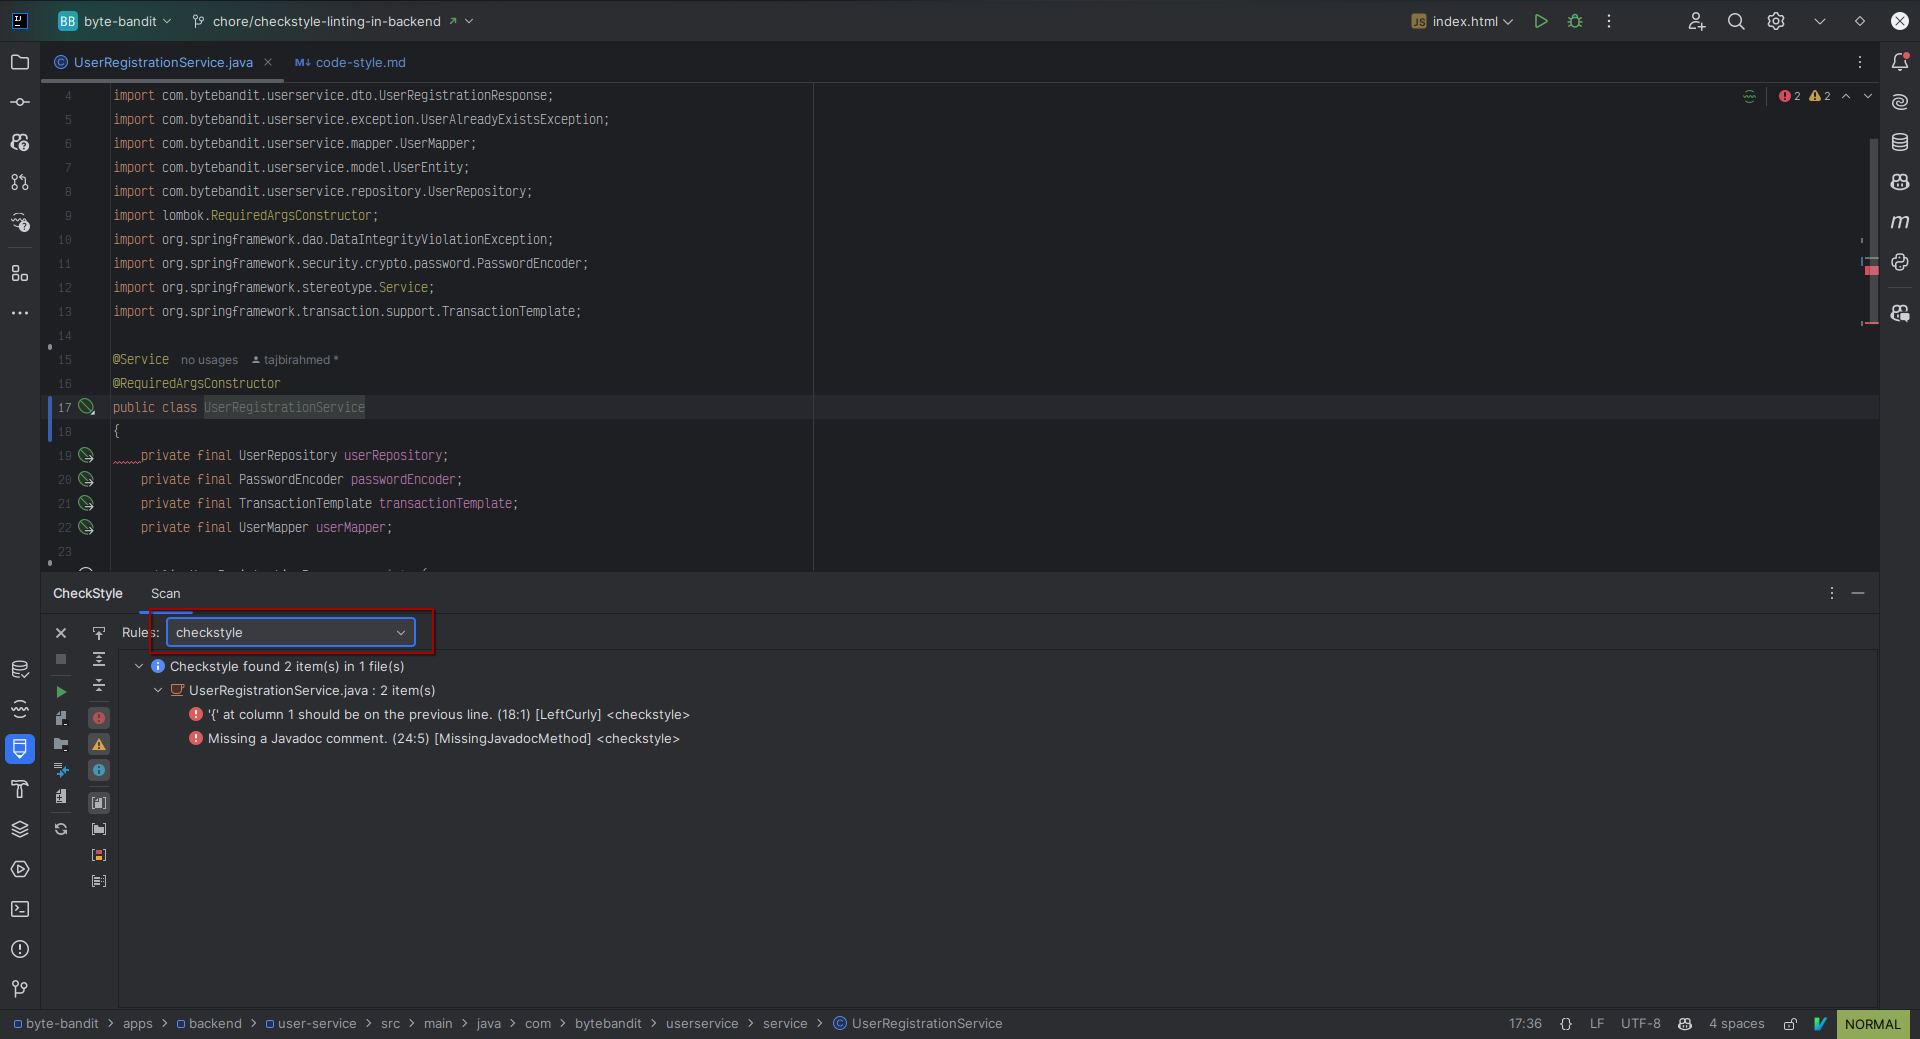Open the Database tool window on right
This screenshot has width=1920, height=1039.
click(1900, 142)
